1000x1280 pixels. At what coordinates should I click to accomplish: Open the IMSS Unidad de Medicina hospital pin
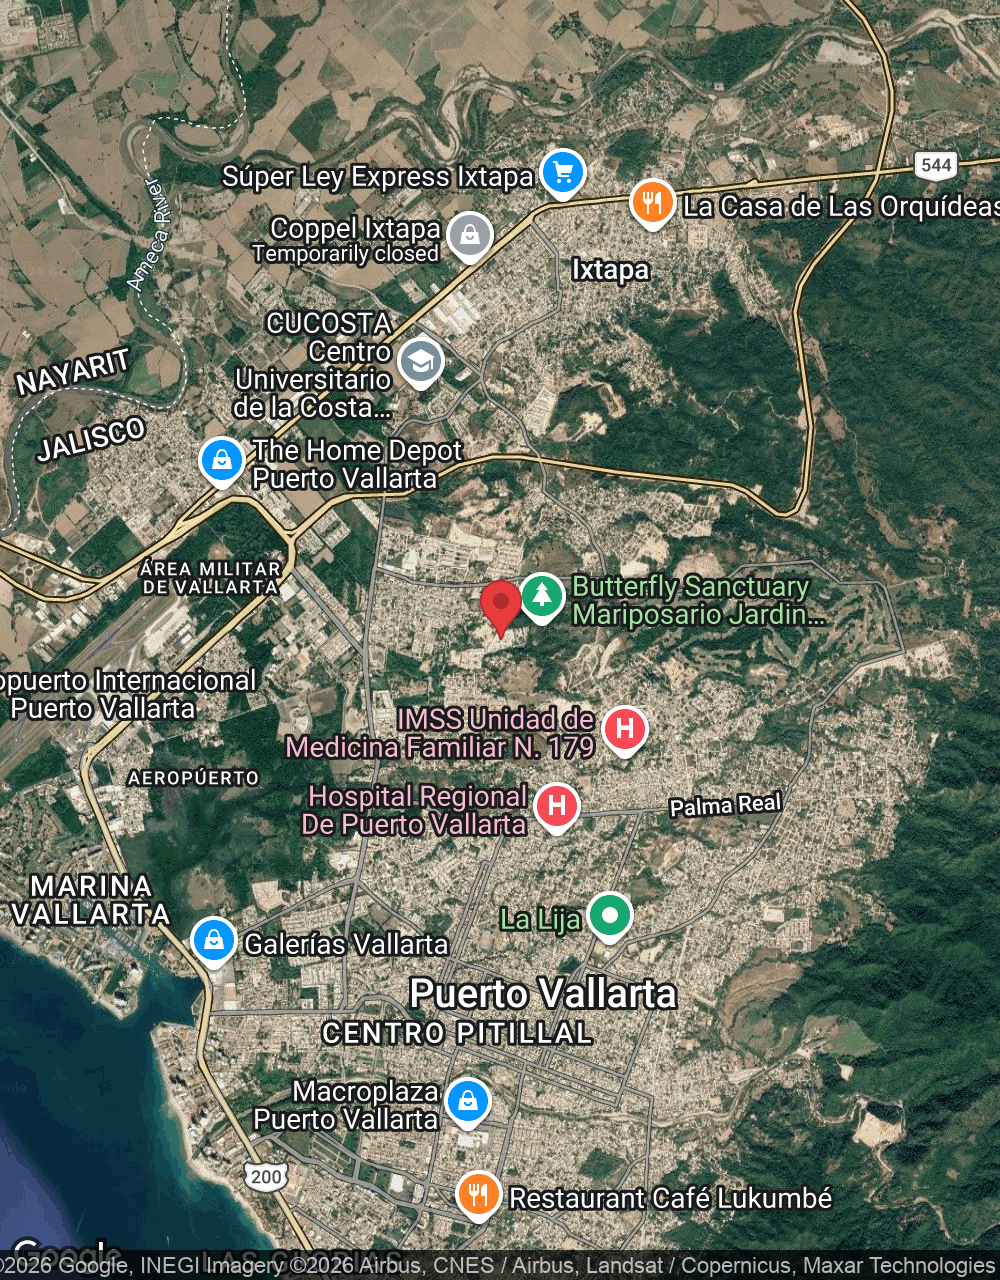pyautogui.click(x=624, y=730)
